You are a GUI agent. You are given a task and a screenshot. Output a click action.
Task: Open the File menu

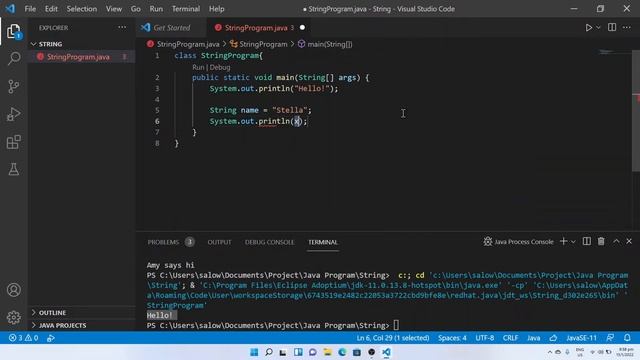(x=30, y=9)
